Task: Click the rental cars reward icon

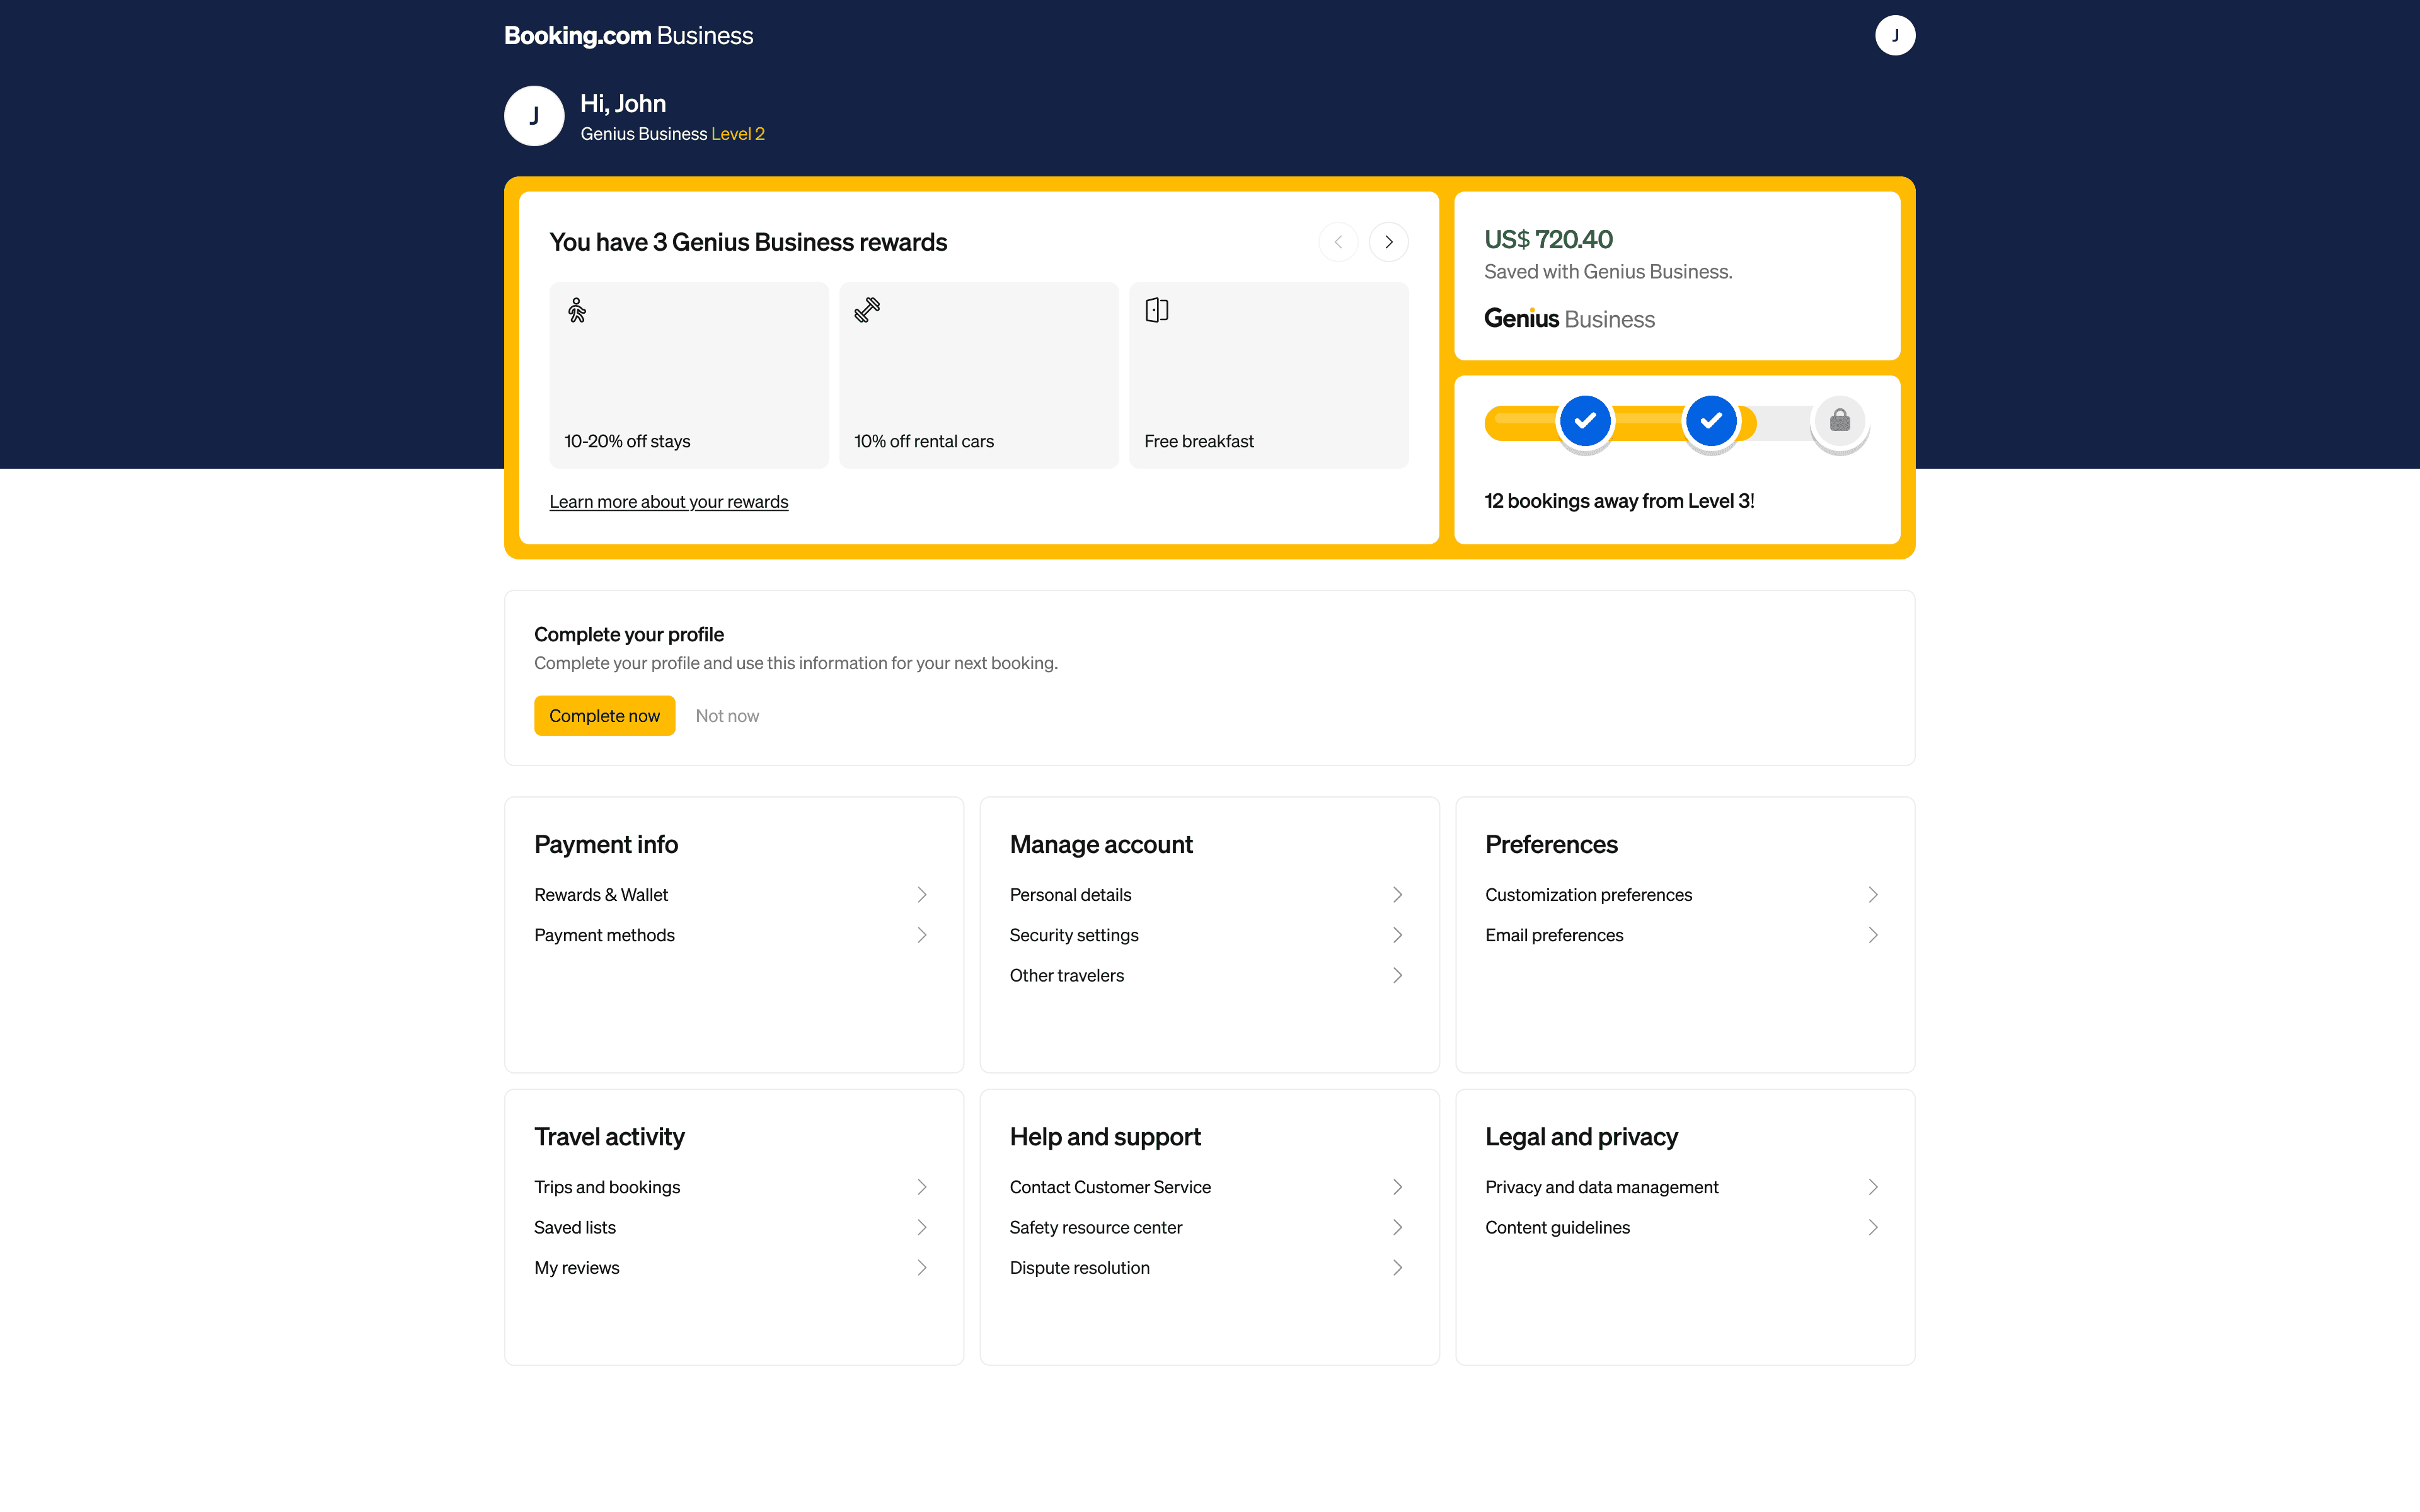Action: [867, 310]
